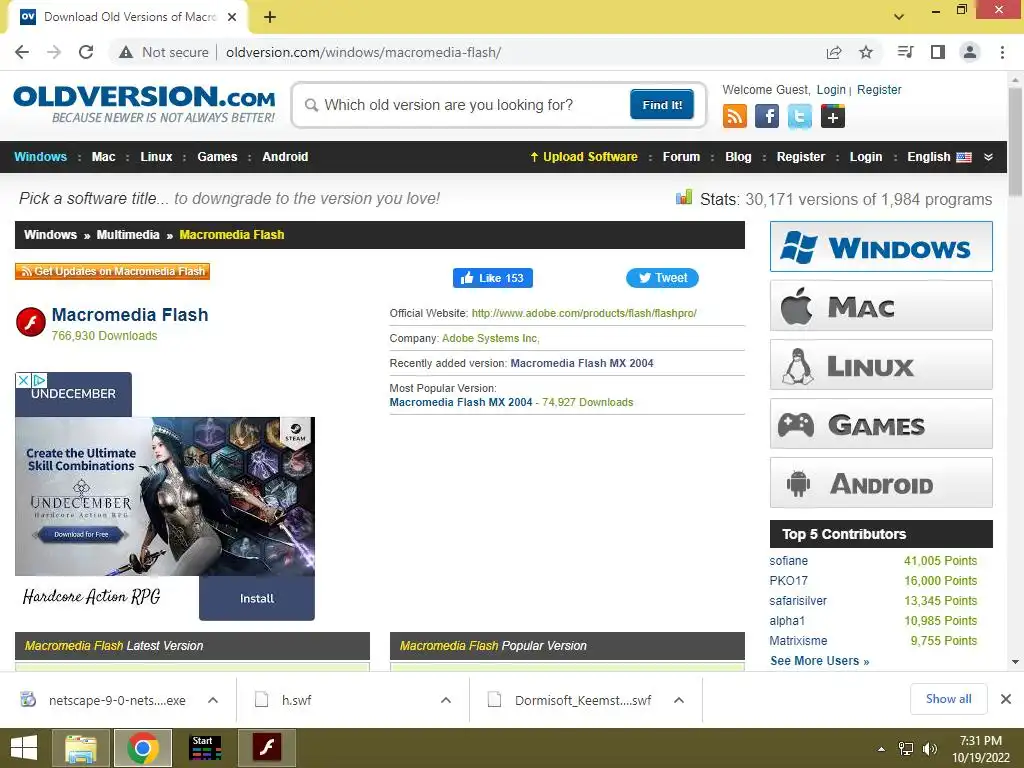Click Chrome icon in taskbar
The image size is (1024, 768).
tap(143, 748)
